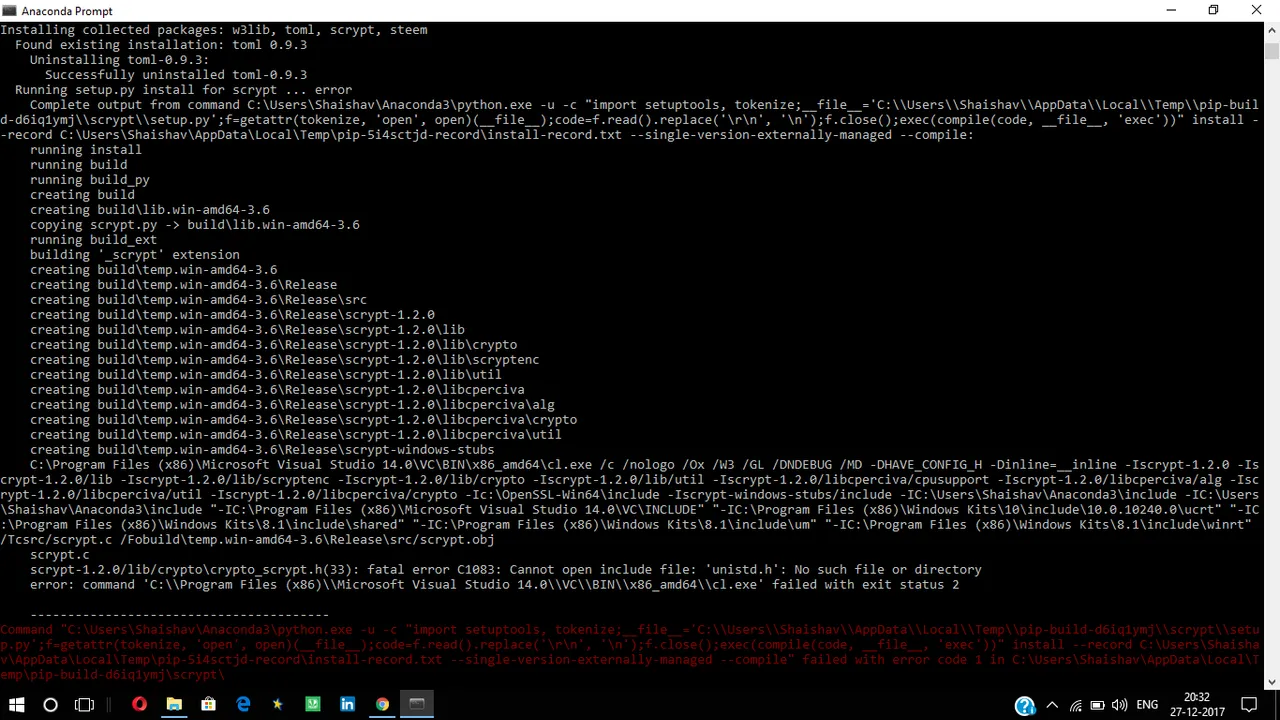Show hidden system tray icons

coord(1052,706)
